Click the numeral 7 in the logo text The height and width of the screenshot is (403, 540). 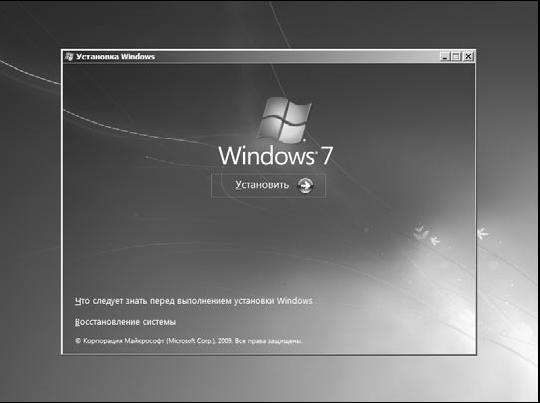(x=326, y=156)
